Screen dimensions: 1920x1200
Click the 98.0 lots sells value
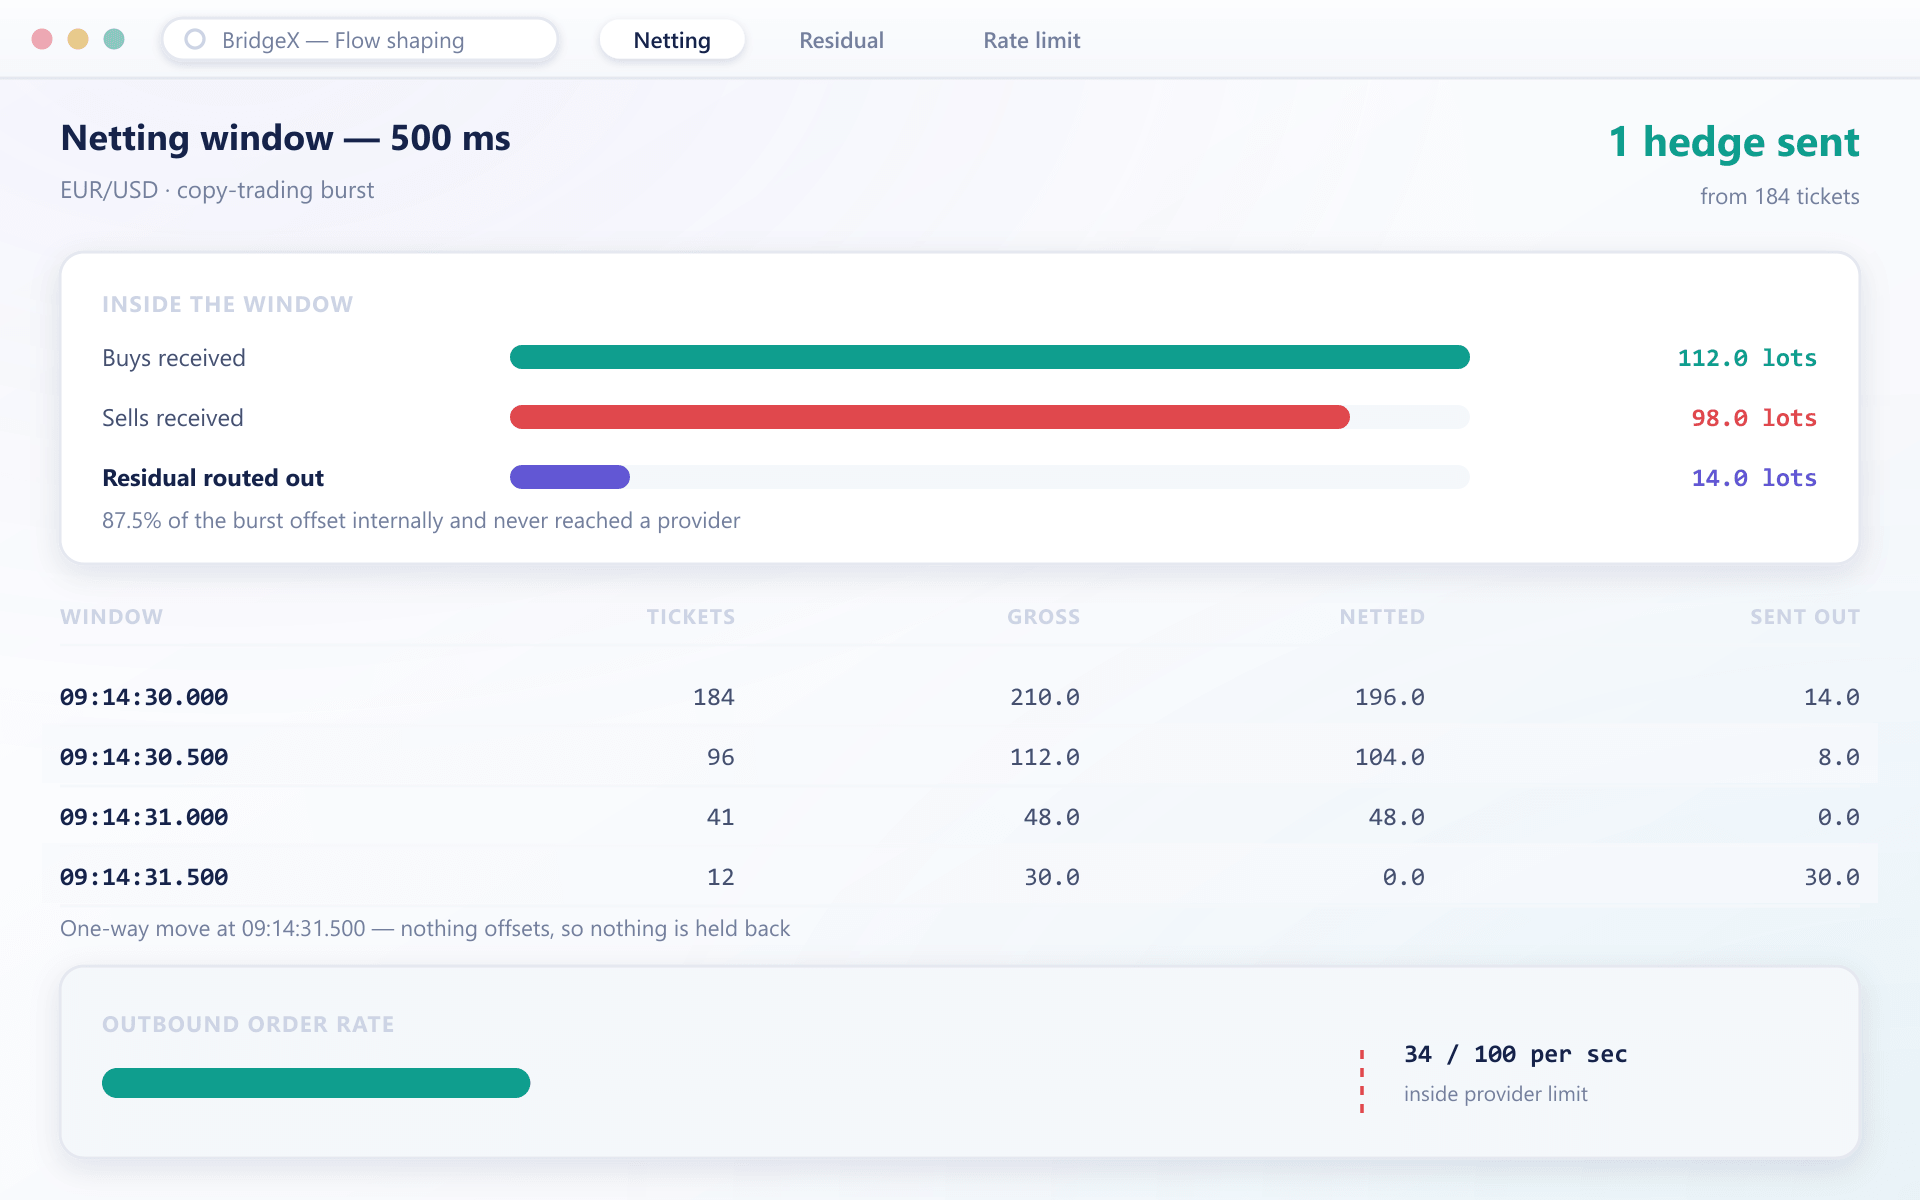(x=1754, y=418)
